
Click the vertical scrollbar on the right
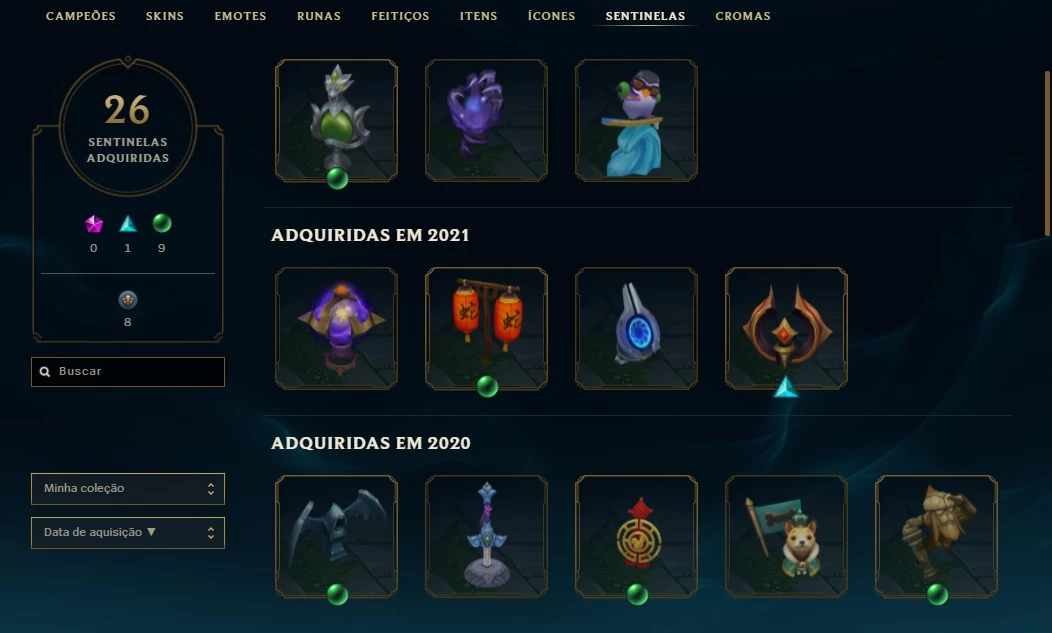click(1047, 153)
